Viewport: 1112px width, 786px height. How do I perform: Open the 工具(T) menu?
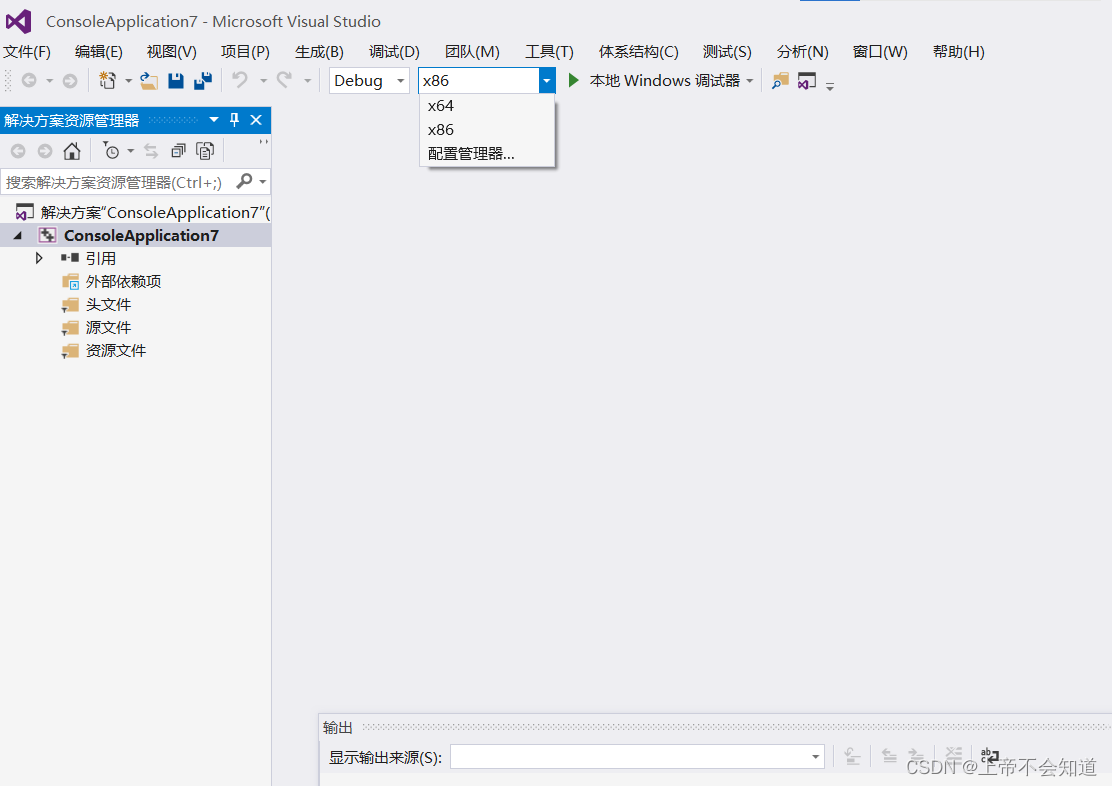click(x=550, y=52)
